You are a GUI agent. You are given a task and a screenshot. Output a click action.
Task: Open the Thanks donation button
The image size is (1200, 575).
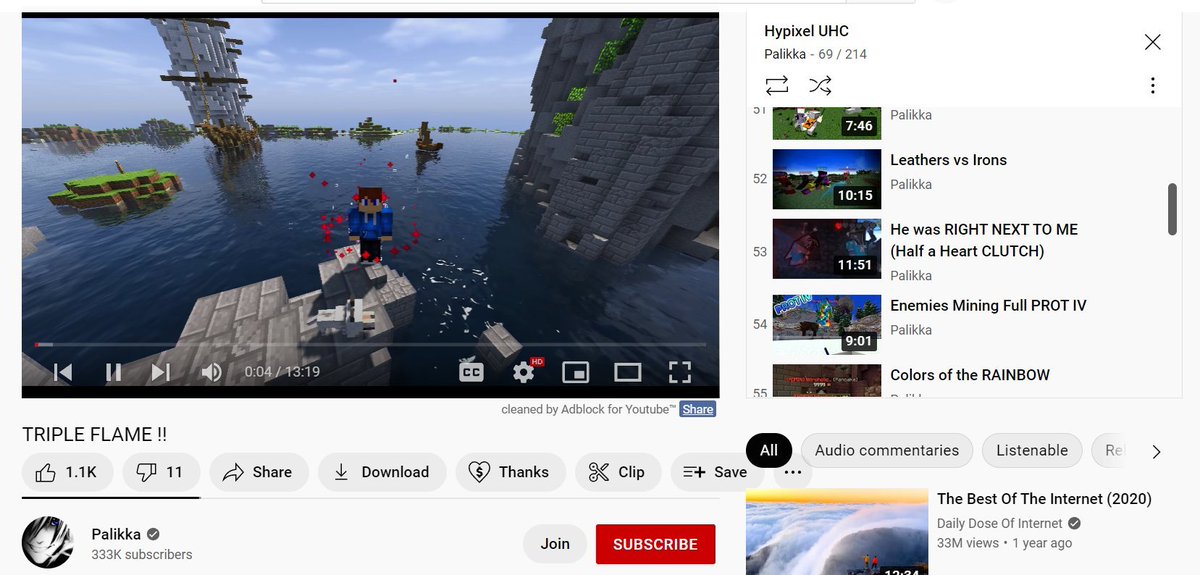(x=510, y=472)
